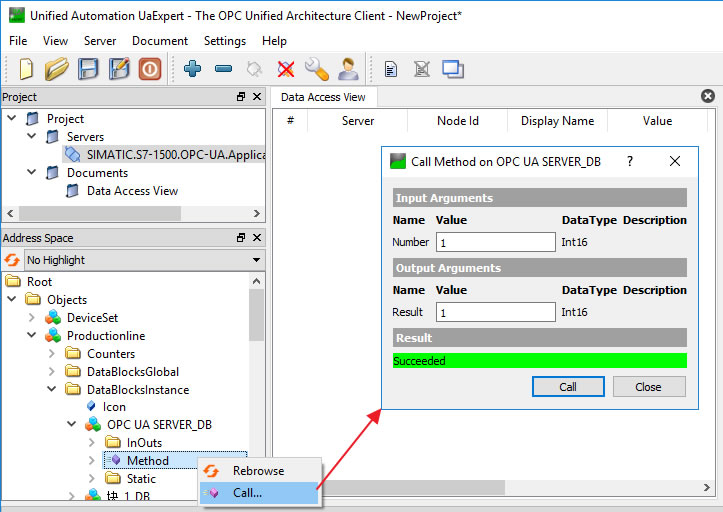Open the Settings menu
The width and height of the screenshot is (723, 512).
tap(225, 41)
